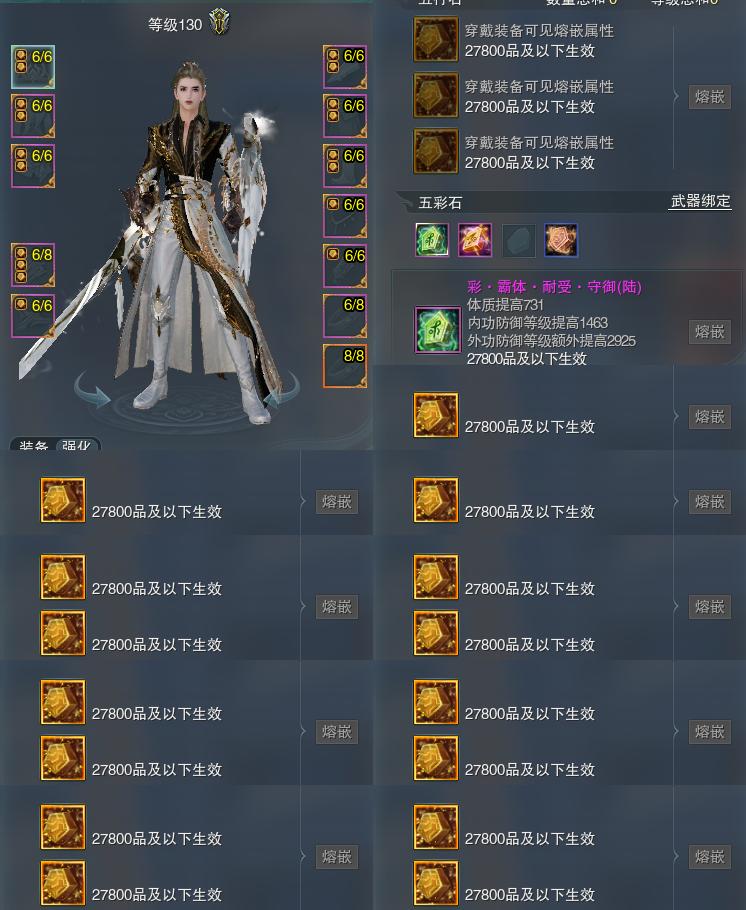The width and height of the screenshot is (746, 910).
Task: Select the left-column 6/8 equipment slot
Action: pos(33,265)
